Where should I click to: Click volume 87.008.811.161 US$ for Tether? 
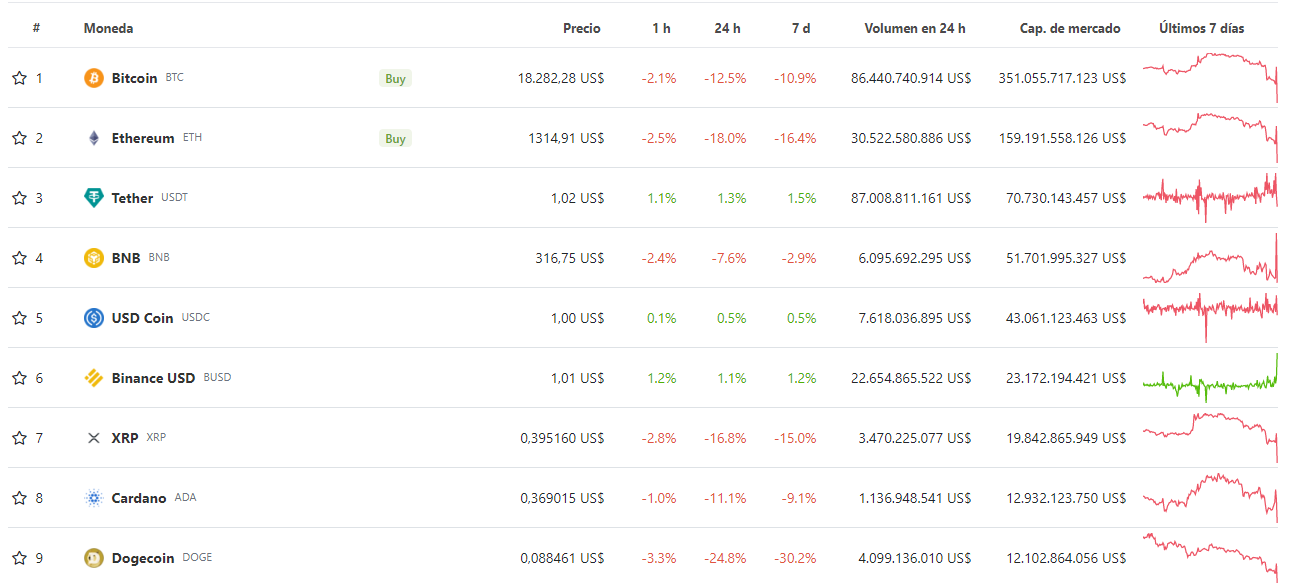coord(911,198)
